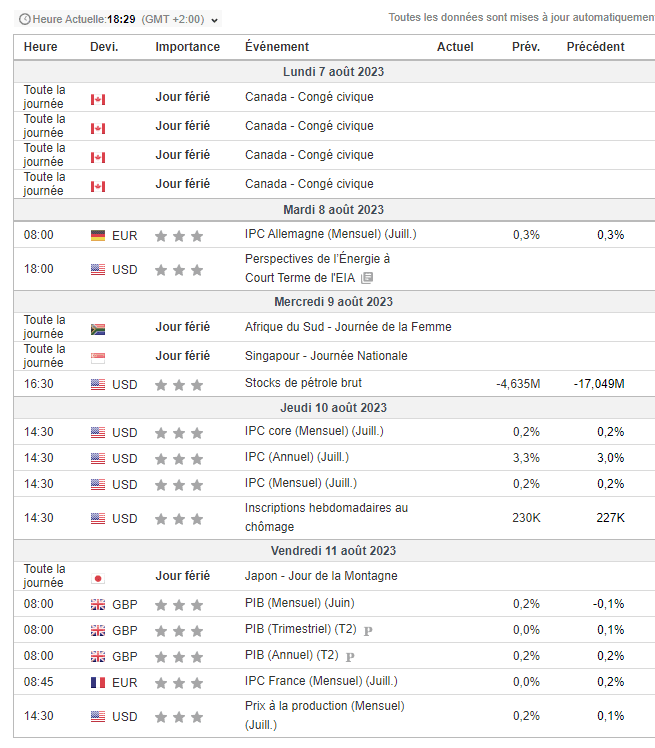
Task: Click the French flag on the IPC France row
Action: pyautogui.click(x=98, y=683)
